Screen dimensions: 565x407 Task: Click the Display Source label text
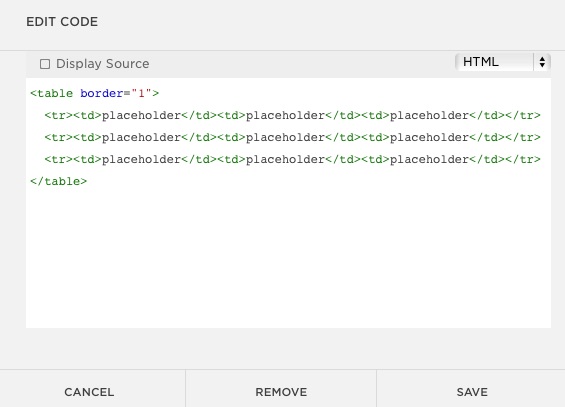tap(103, 64)
